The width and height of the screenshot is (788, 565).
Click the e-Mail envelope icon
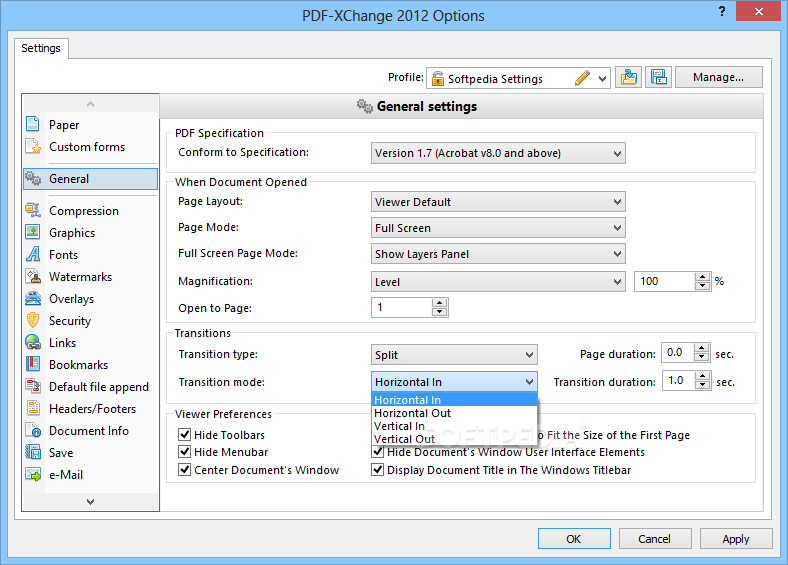(x=33, y=474)
